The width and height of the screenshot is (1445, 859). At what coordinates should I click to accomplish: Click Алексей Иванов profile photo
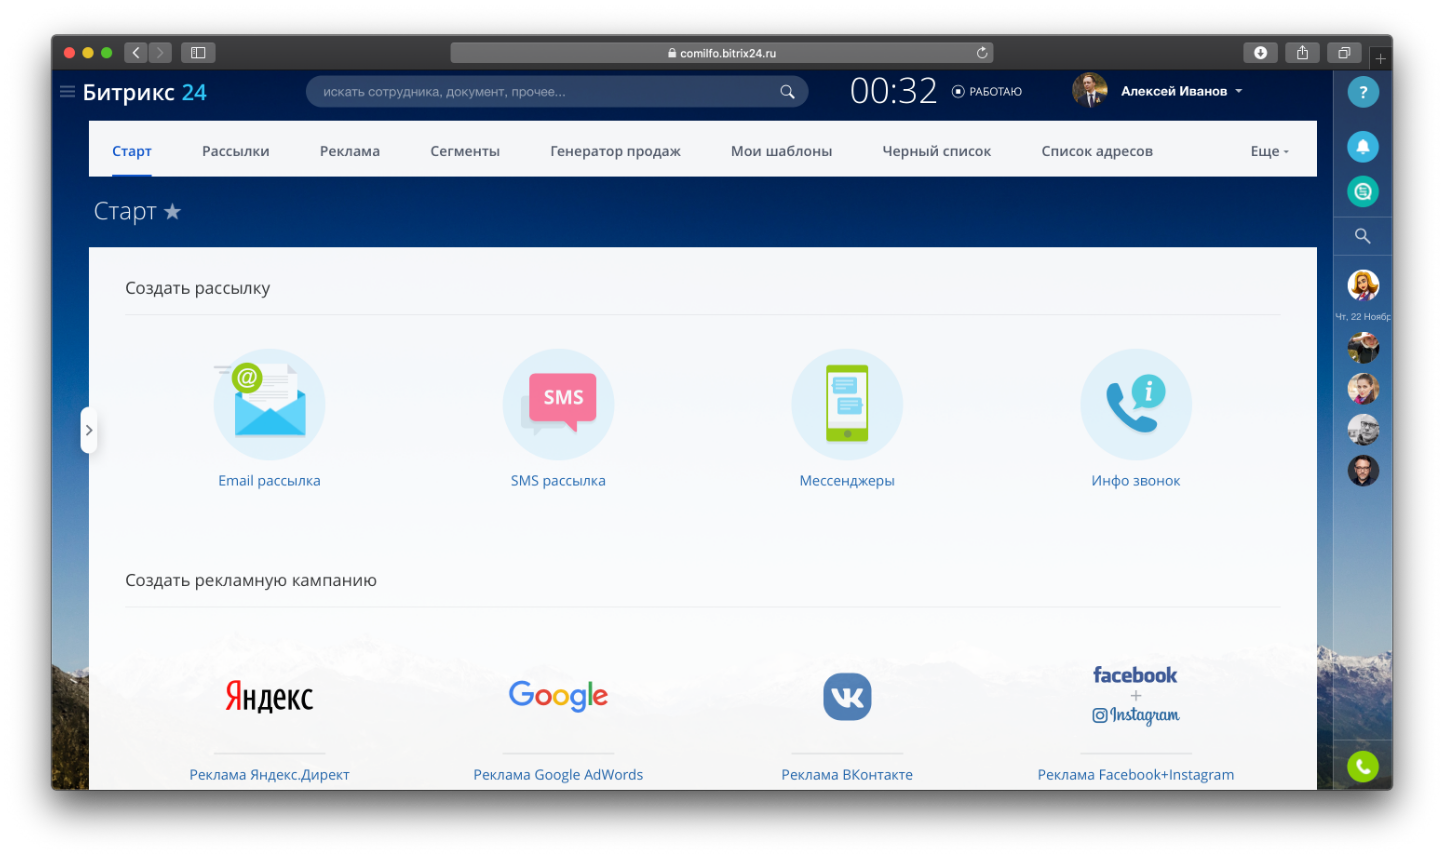tap(1089, 91)
